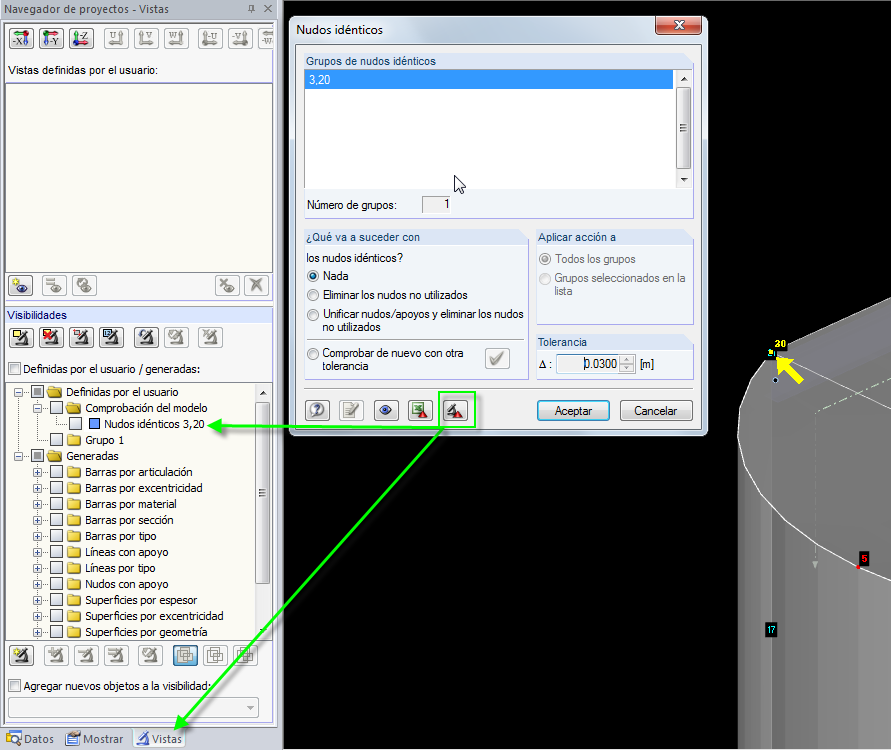
Task: Export identical nodes to Excel icon
Action: (420, 410)
